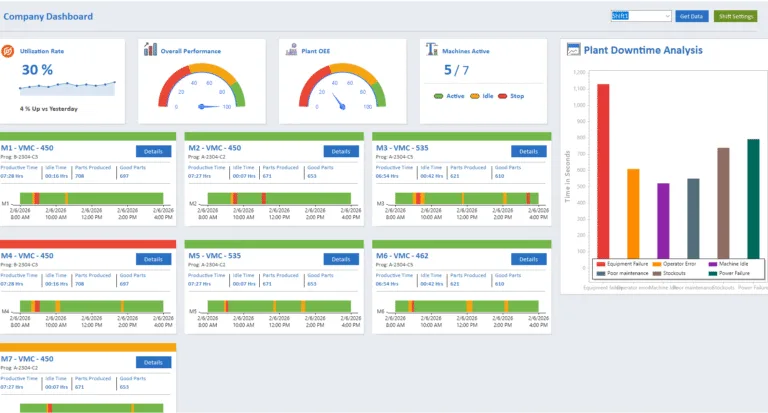Click the Plant Downtime Analysis chart icon
Image resolution: width=768 pixels, height=413 pixels.
(x=573, y=49)
